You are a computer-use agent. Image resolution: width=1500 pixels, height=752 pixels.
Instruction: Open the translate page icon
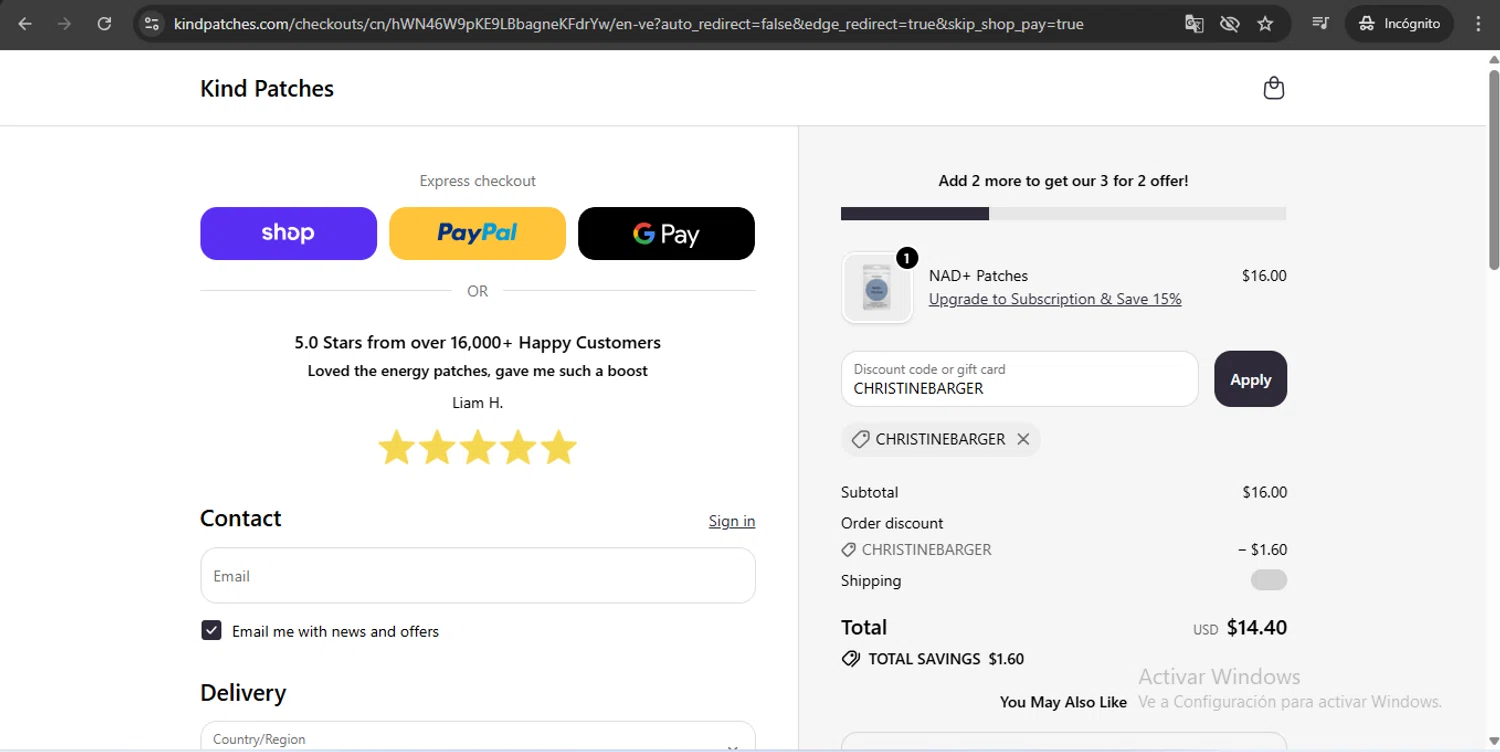click(1194, 23)
